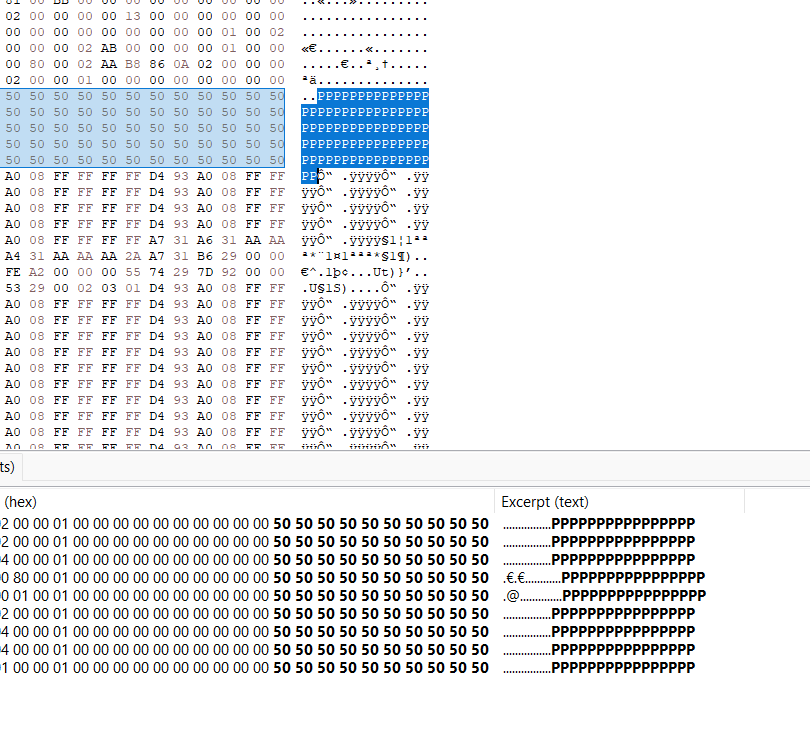Click the 13 byte in hex view
810x737 pixels.
click(133, 16)
